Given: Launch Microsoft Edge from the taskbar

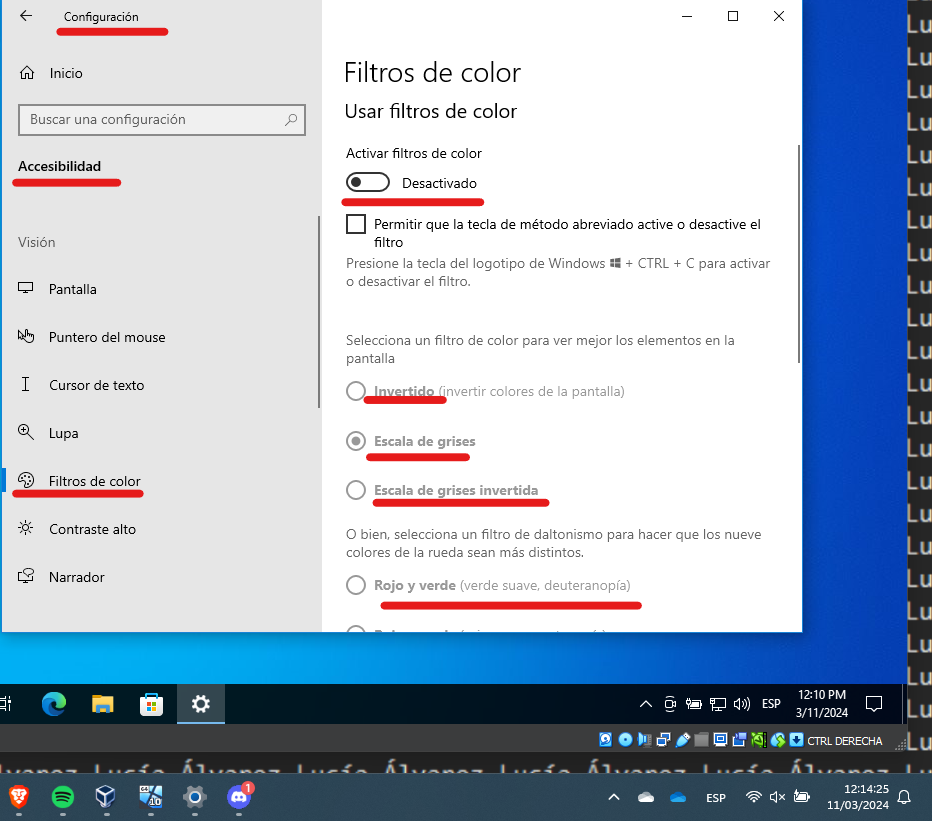Looking at the screenshot, I should click(x=53, y=704).
